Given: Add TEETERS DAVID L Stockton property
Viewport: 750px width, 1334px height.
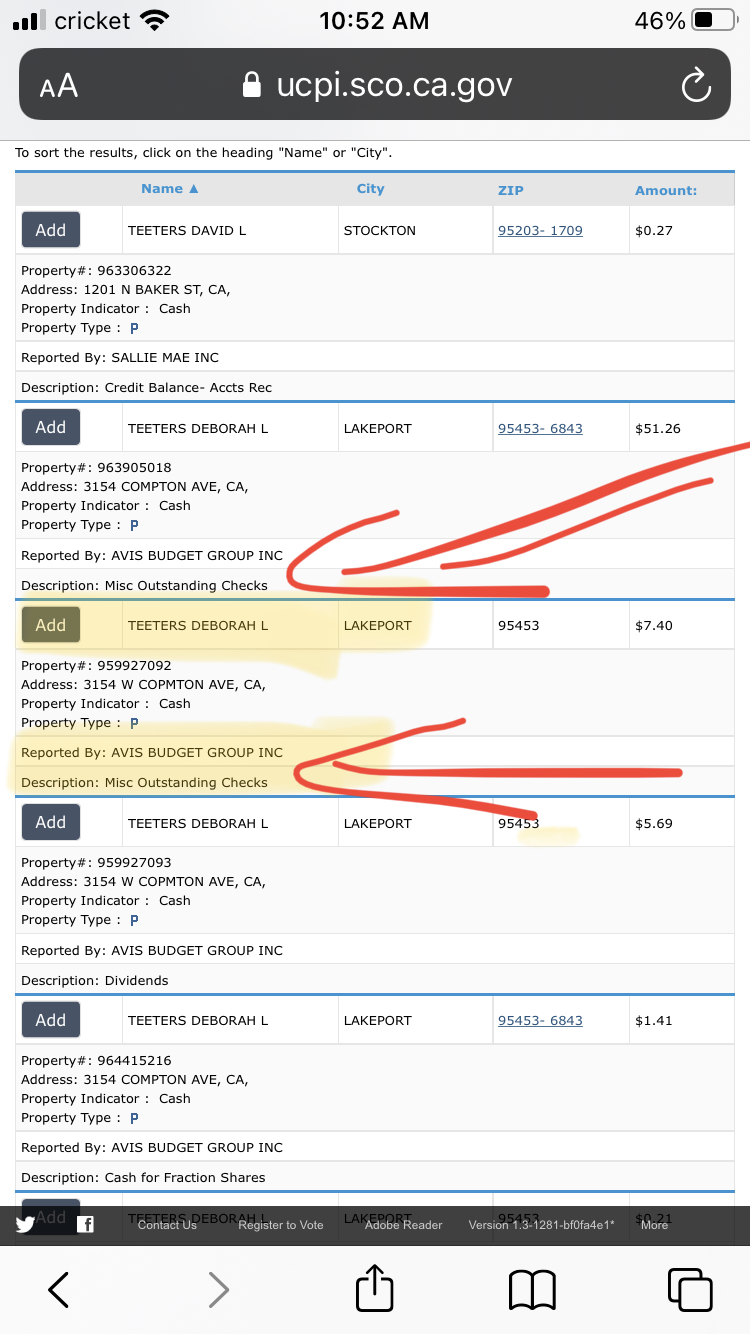Looking at the screenshot, I should pyautogui.click(x=51, y=230).
